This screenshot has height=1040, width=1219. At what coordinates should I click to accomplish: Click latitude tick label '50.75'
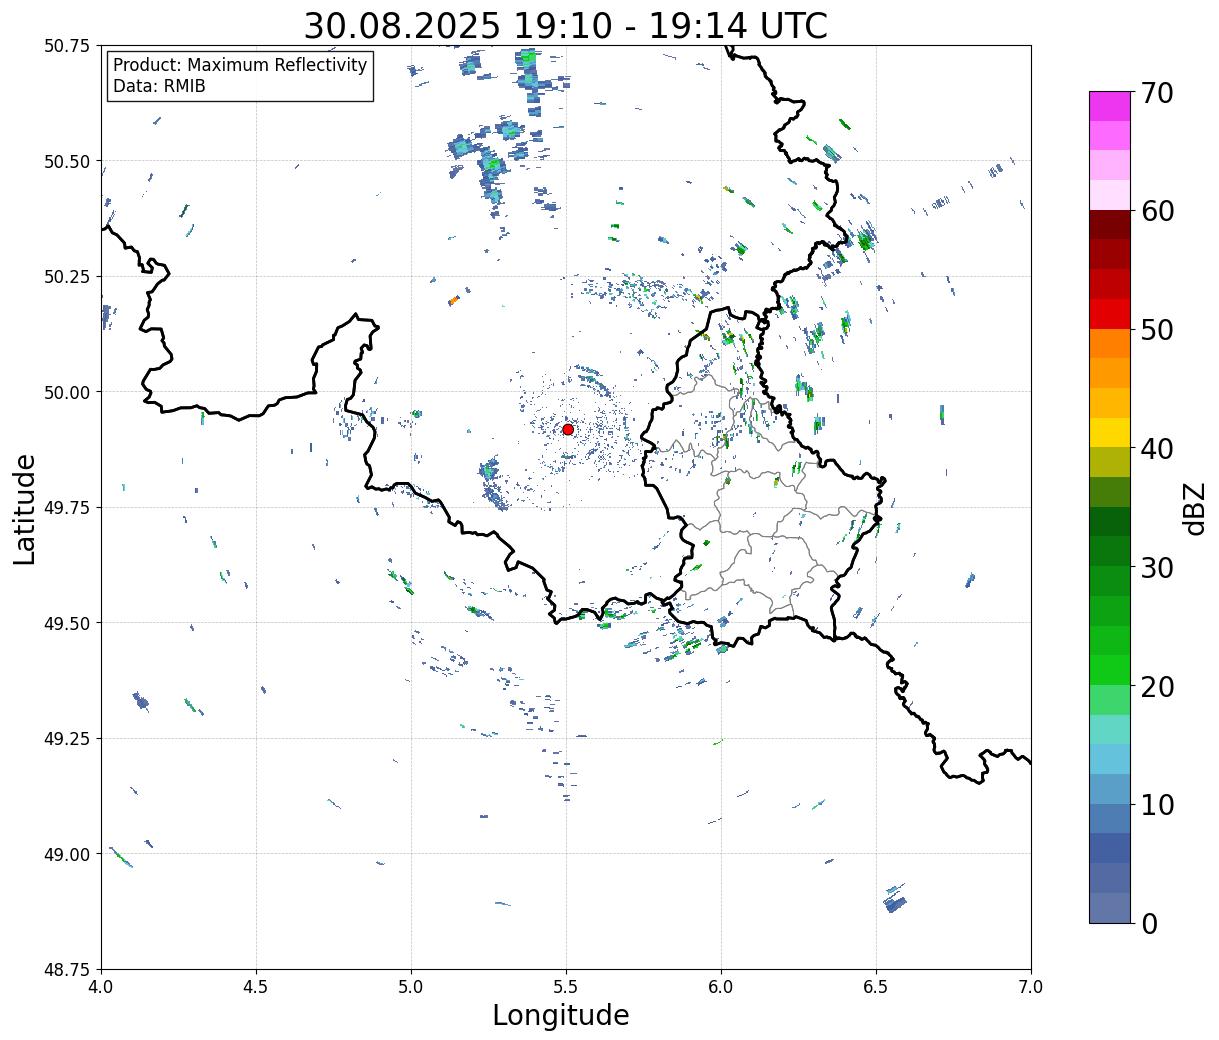[67, 46]
